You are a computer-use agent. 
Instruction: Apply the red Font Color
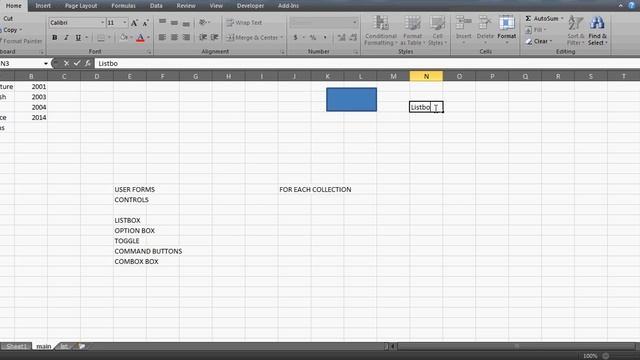140,38
